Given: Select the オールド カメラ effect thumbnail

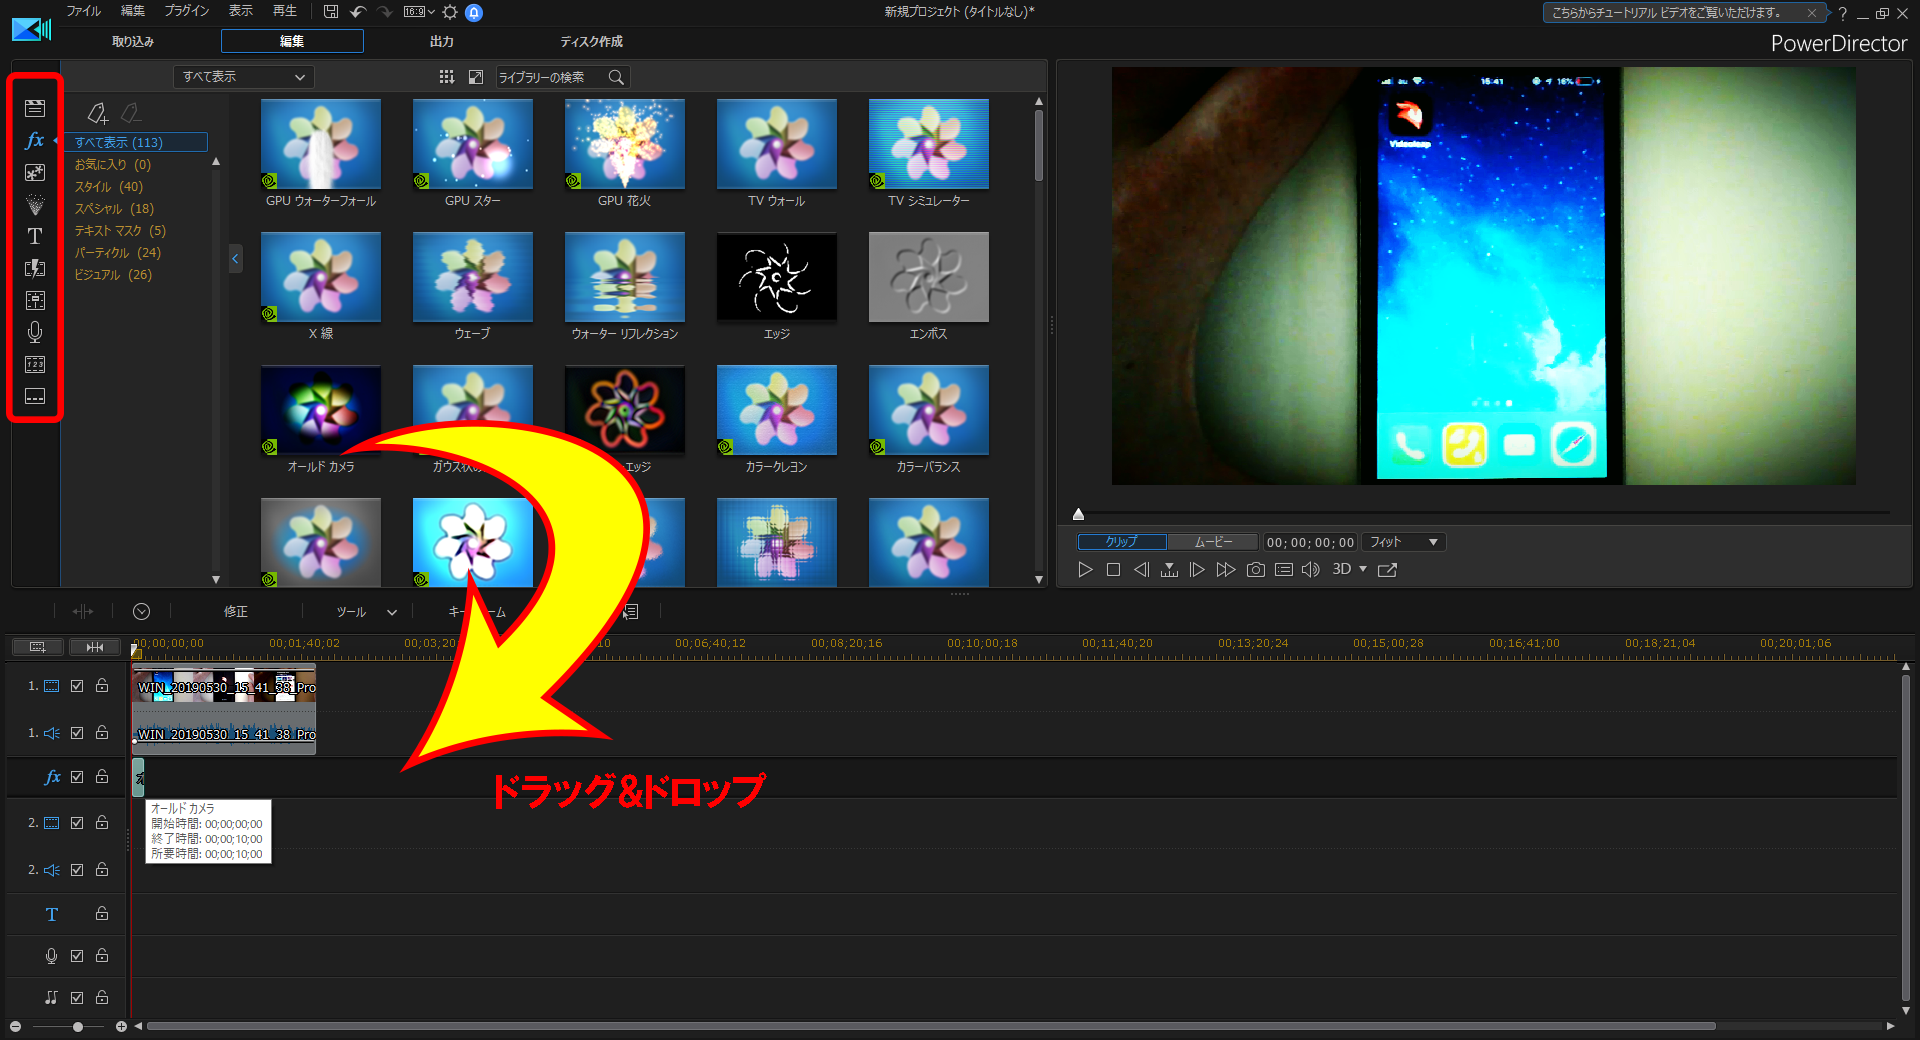Looking at the screenshot, I should pyautogui.click(x=320, y=410).
